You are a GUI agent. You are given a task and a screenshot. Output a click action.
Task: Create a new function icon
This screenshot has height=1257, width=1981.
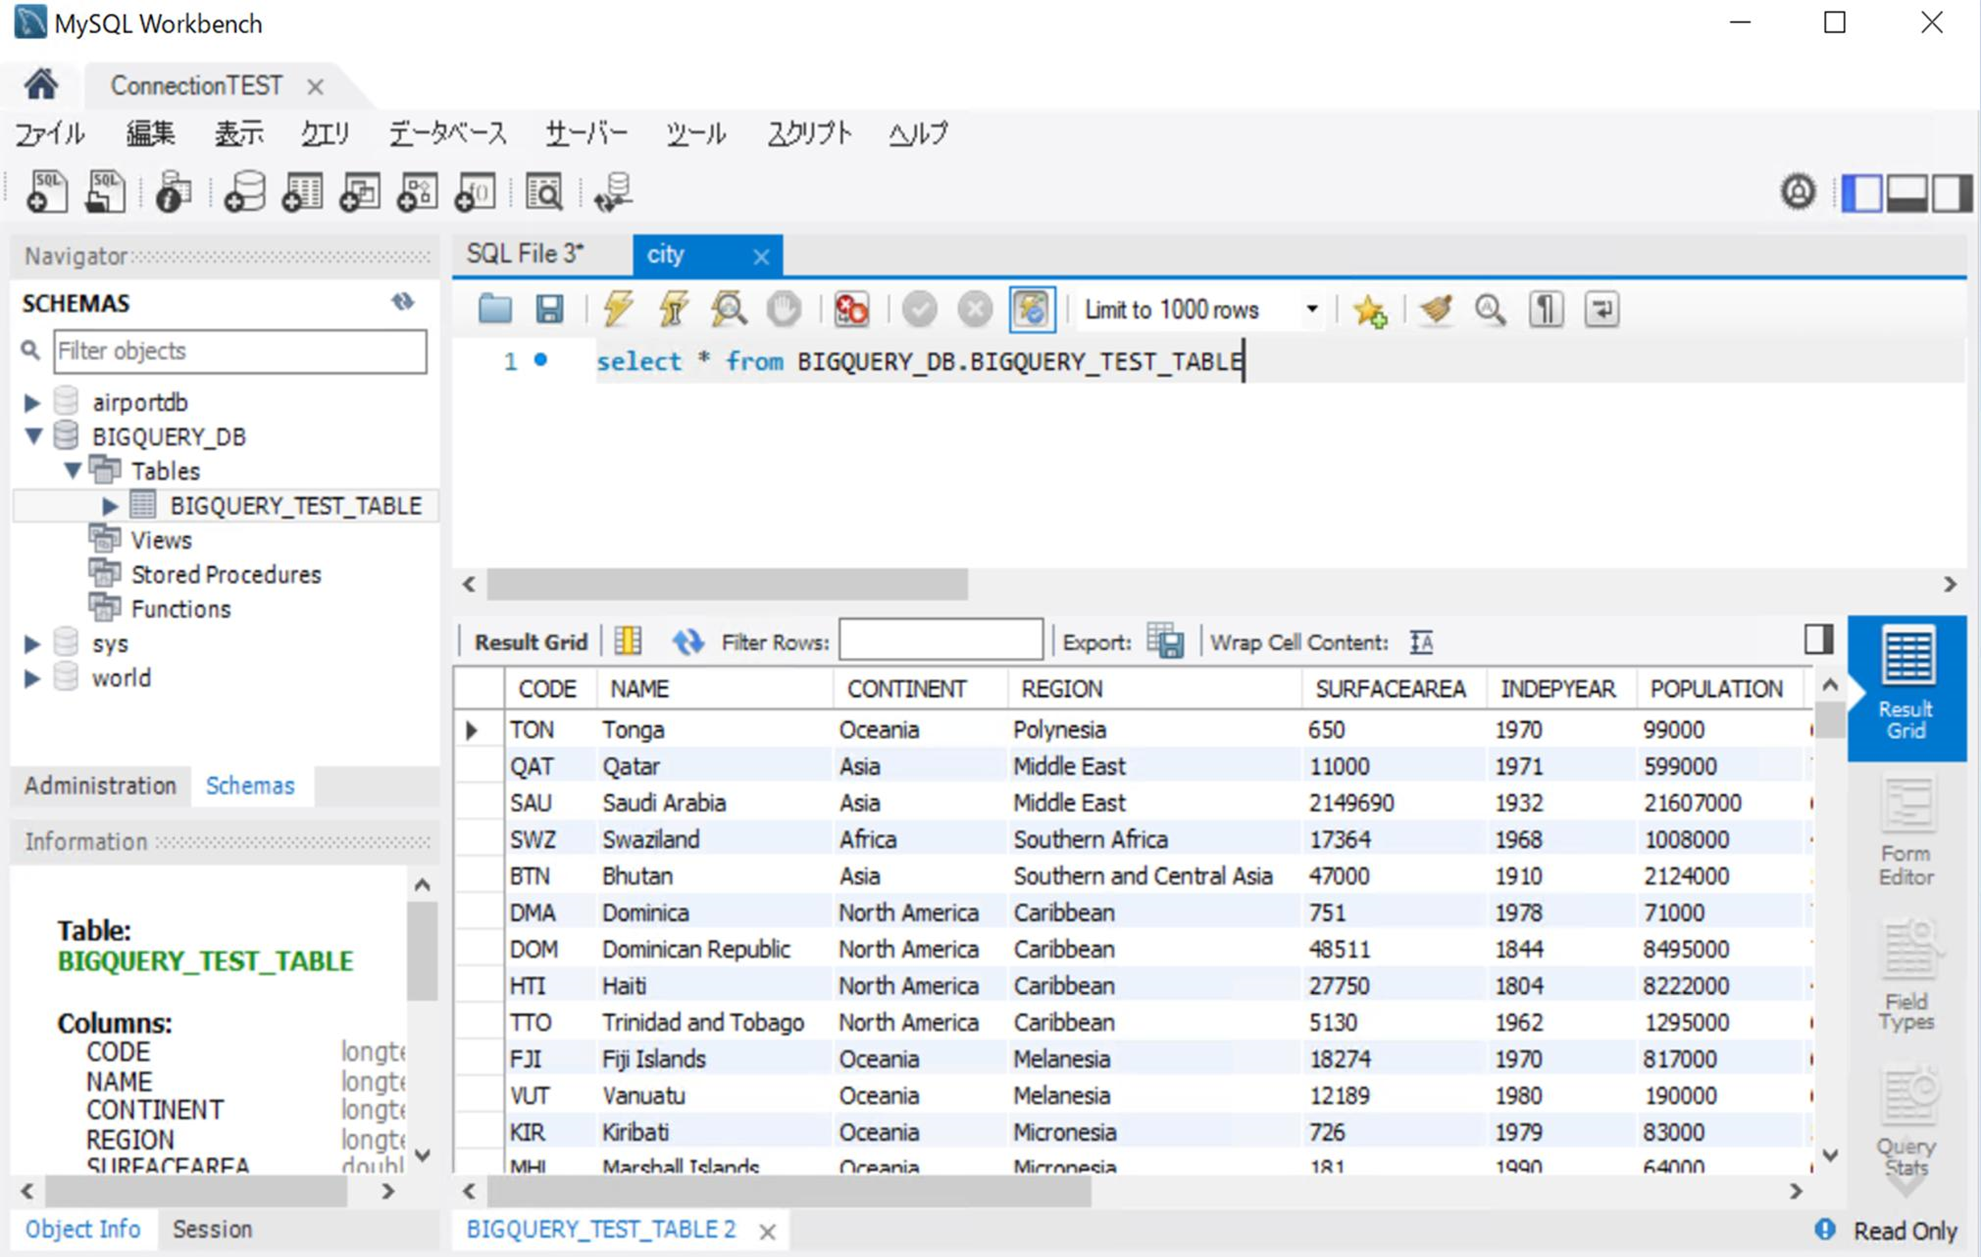[x=475, y=191]
